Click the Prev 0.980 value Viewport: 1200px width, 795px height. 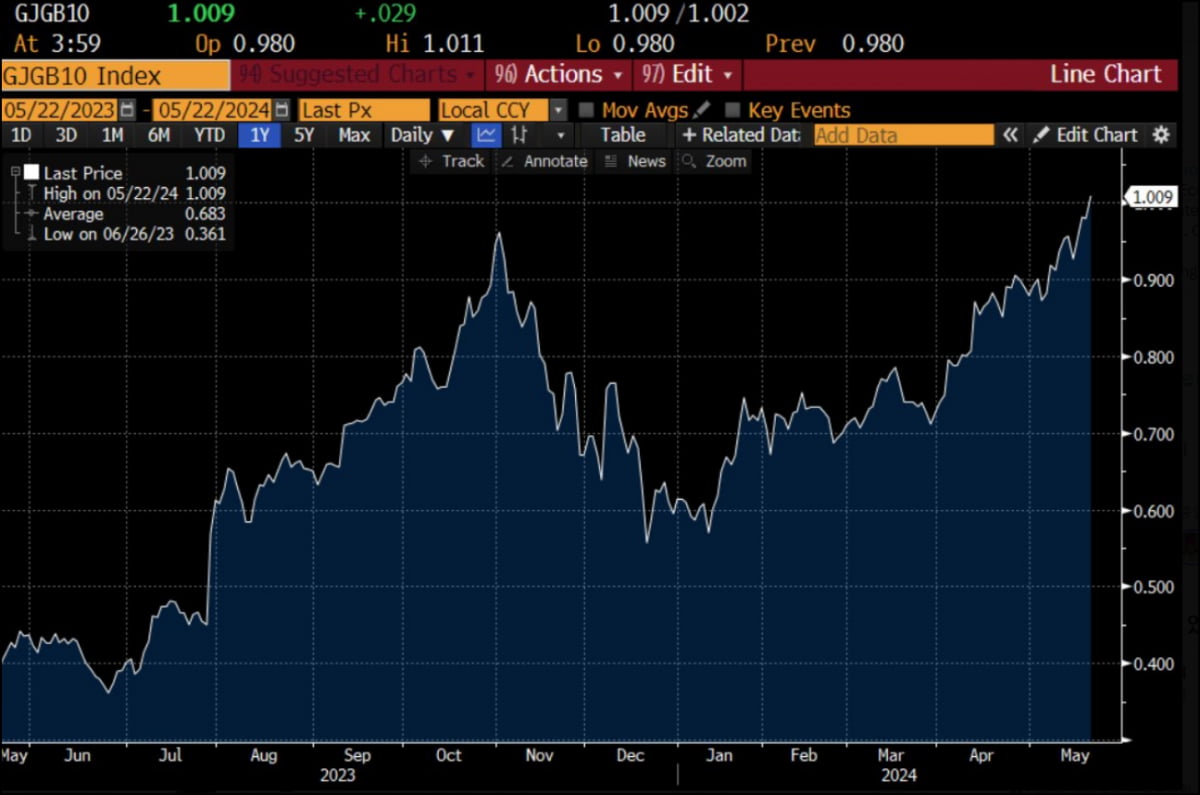coord(834,44)
